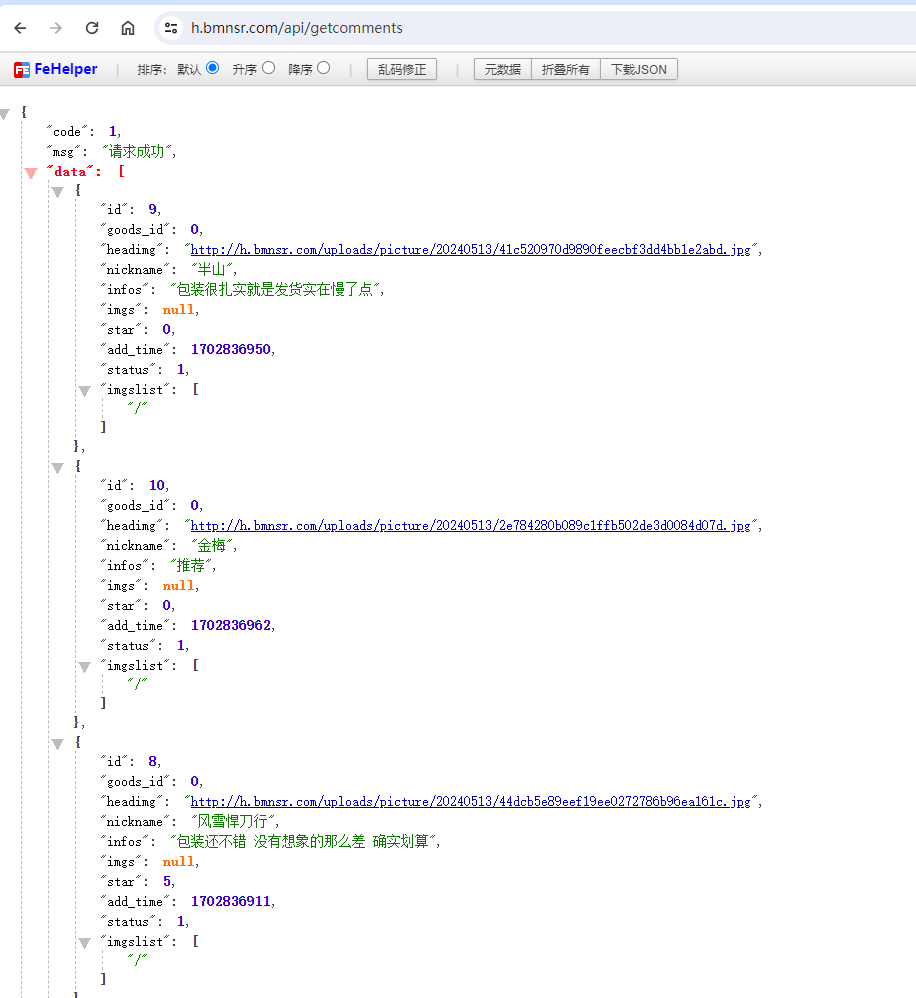
Task: Collapse the imgslist array under id 10
Action: pos(85,668)
